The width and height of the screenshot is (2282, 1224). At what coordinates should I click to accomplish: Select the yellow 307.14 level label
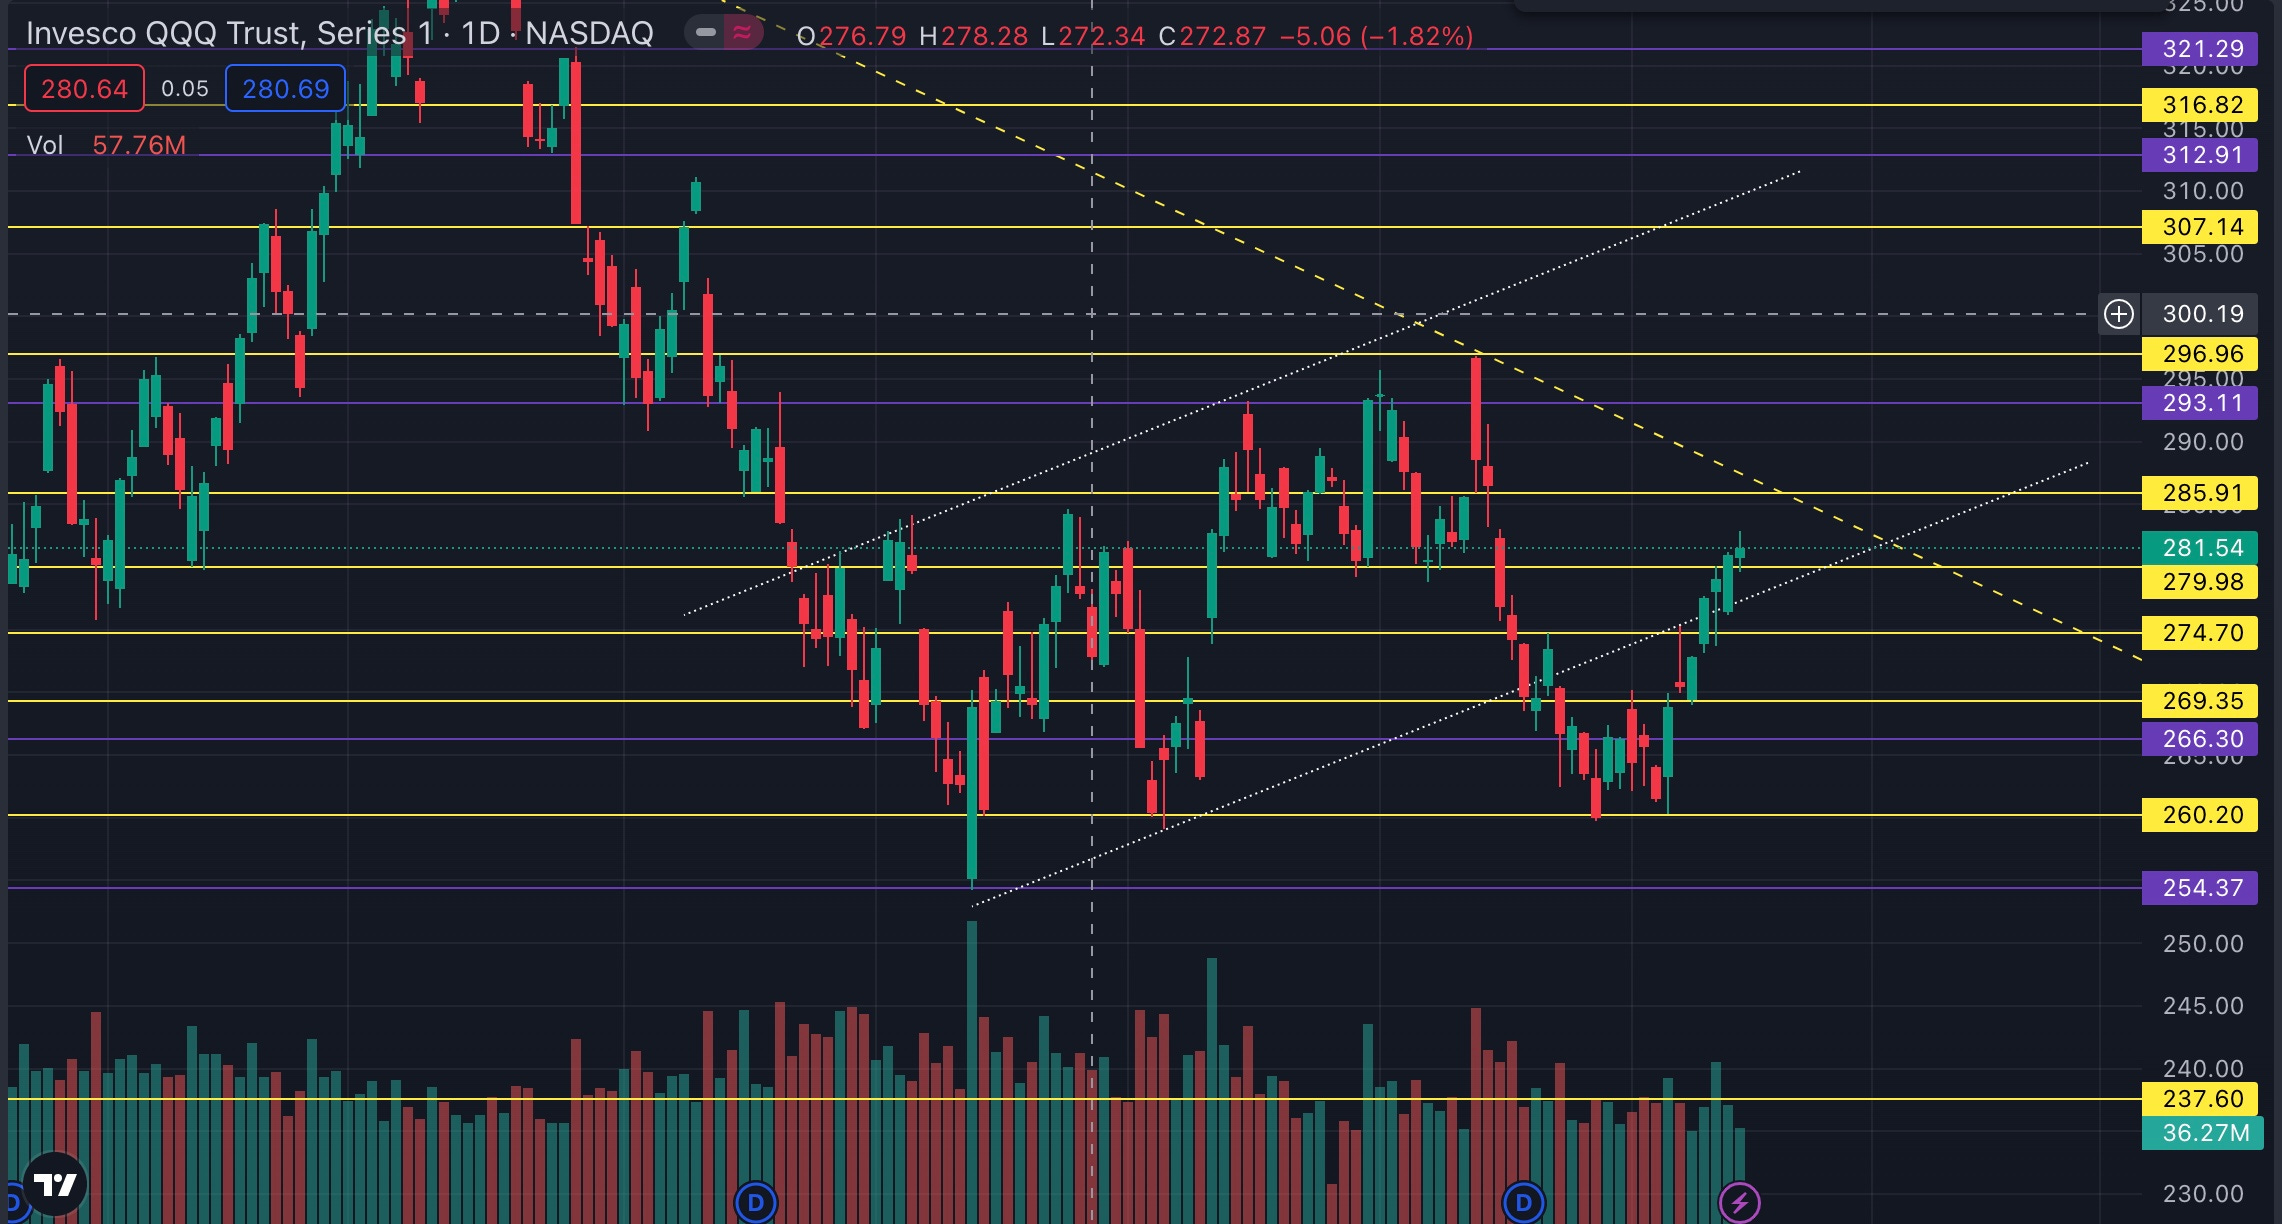tap(2200, 227)
